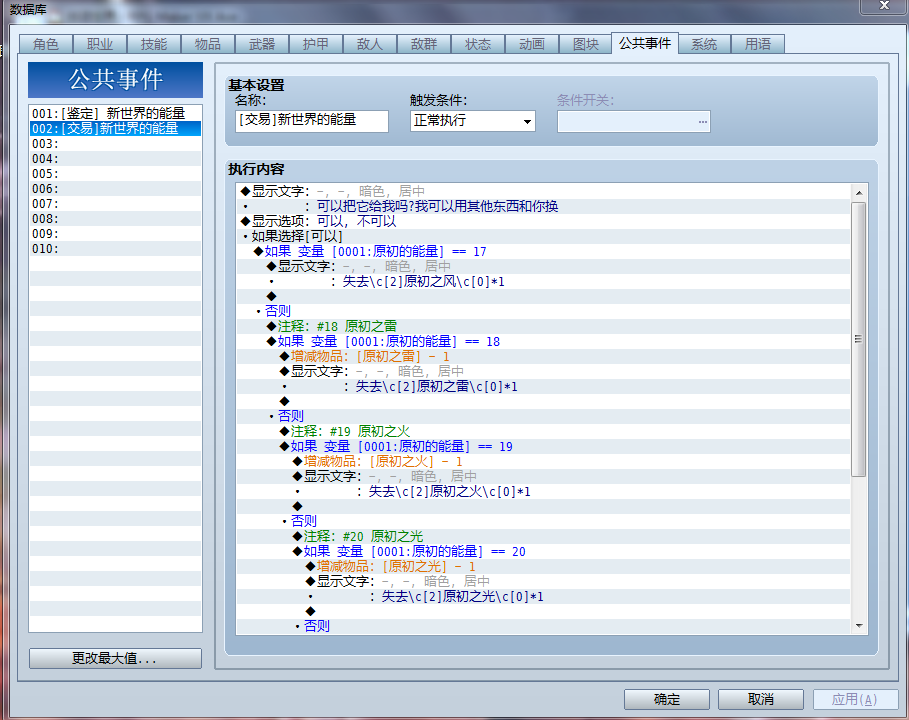Select the 公共事件 tab
909x720 pixels.
click(645, 43)
